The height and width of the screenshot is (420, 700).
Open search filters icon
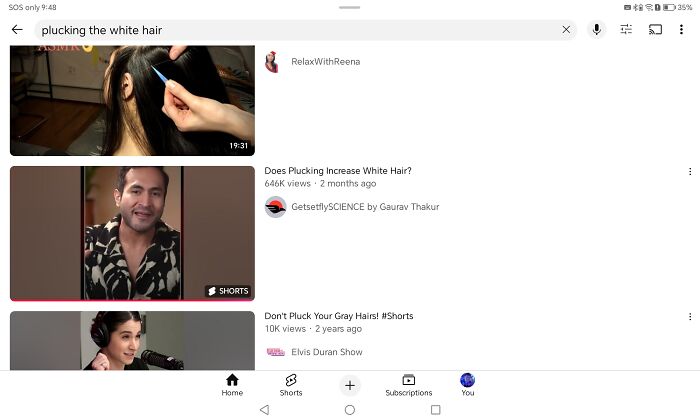[x=626, y=30]
